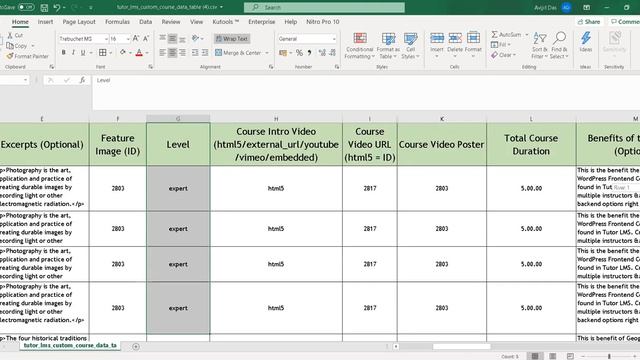Switch to Page Break Preview in status bar
This screenshot has width=640, height=360.
point(570,356)
